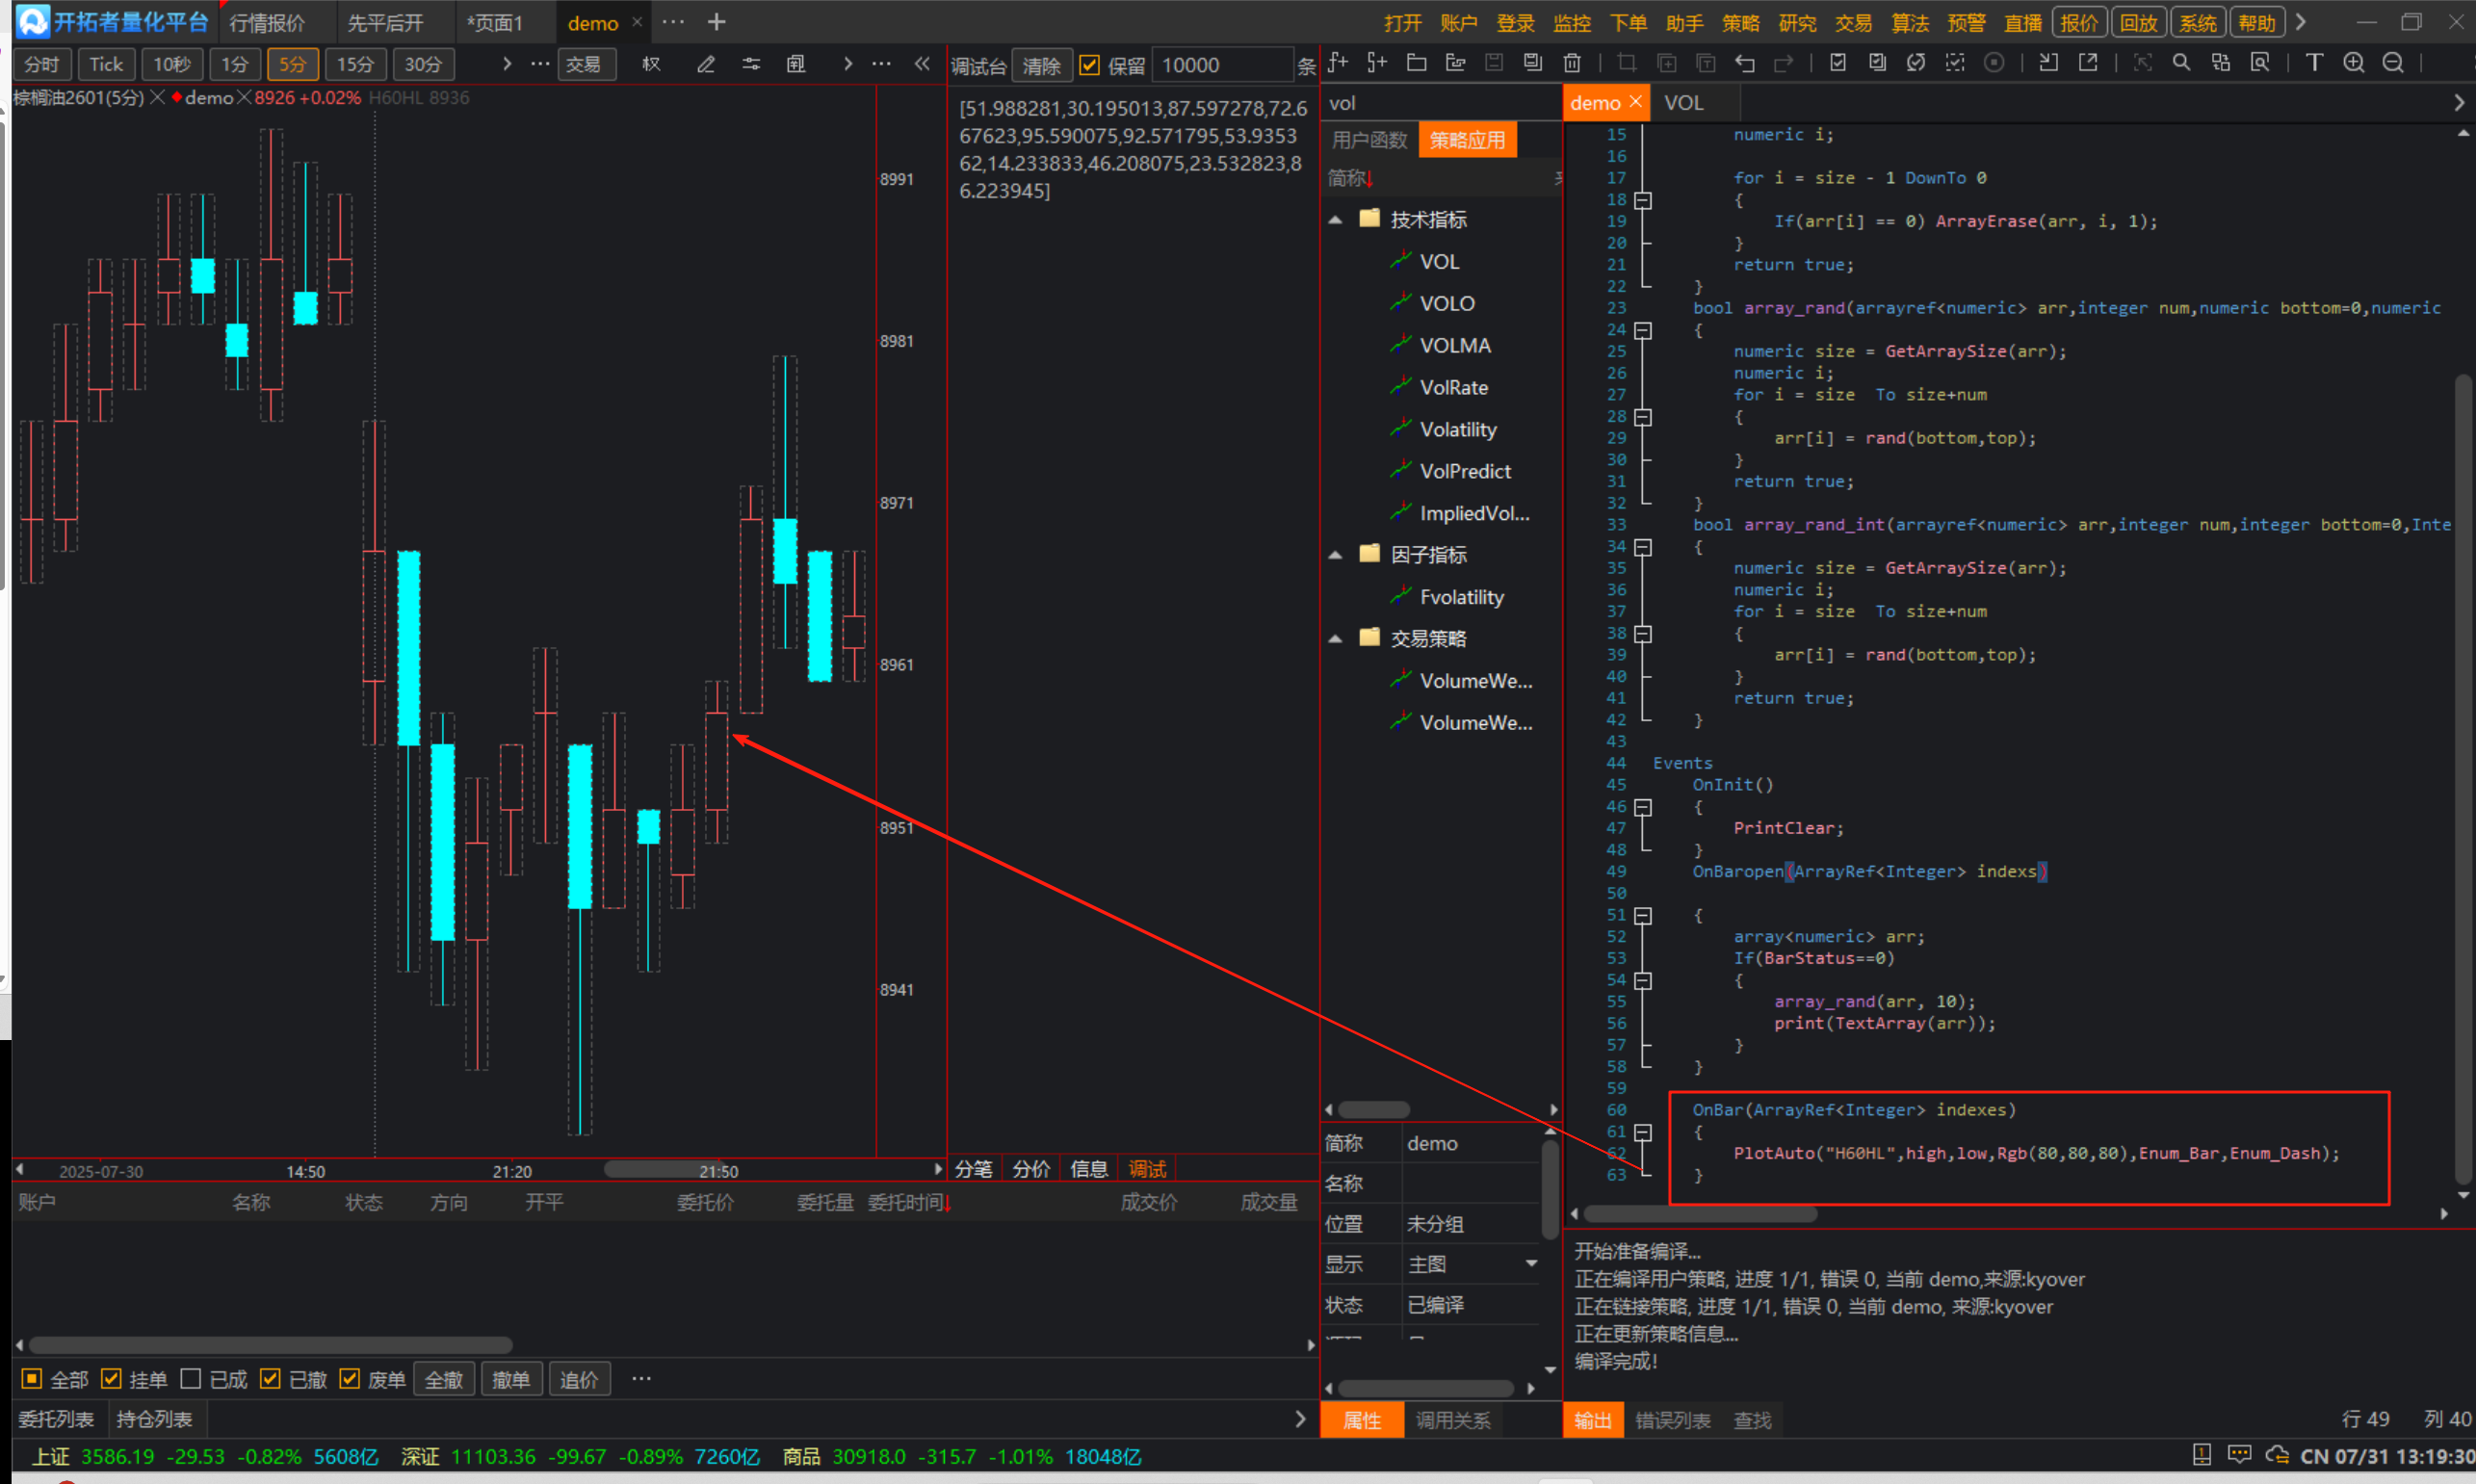The width and height of the screenshot is (2476, 1484).
Task: Click the compile check icon
Action: (1838, 63)
